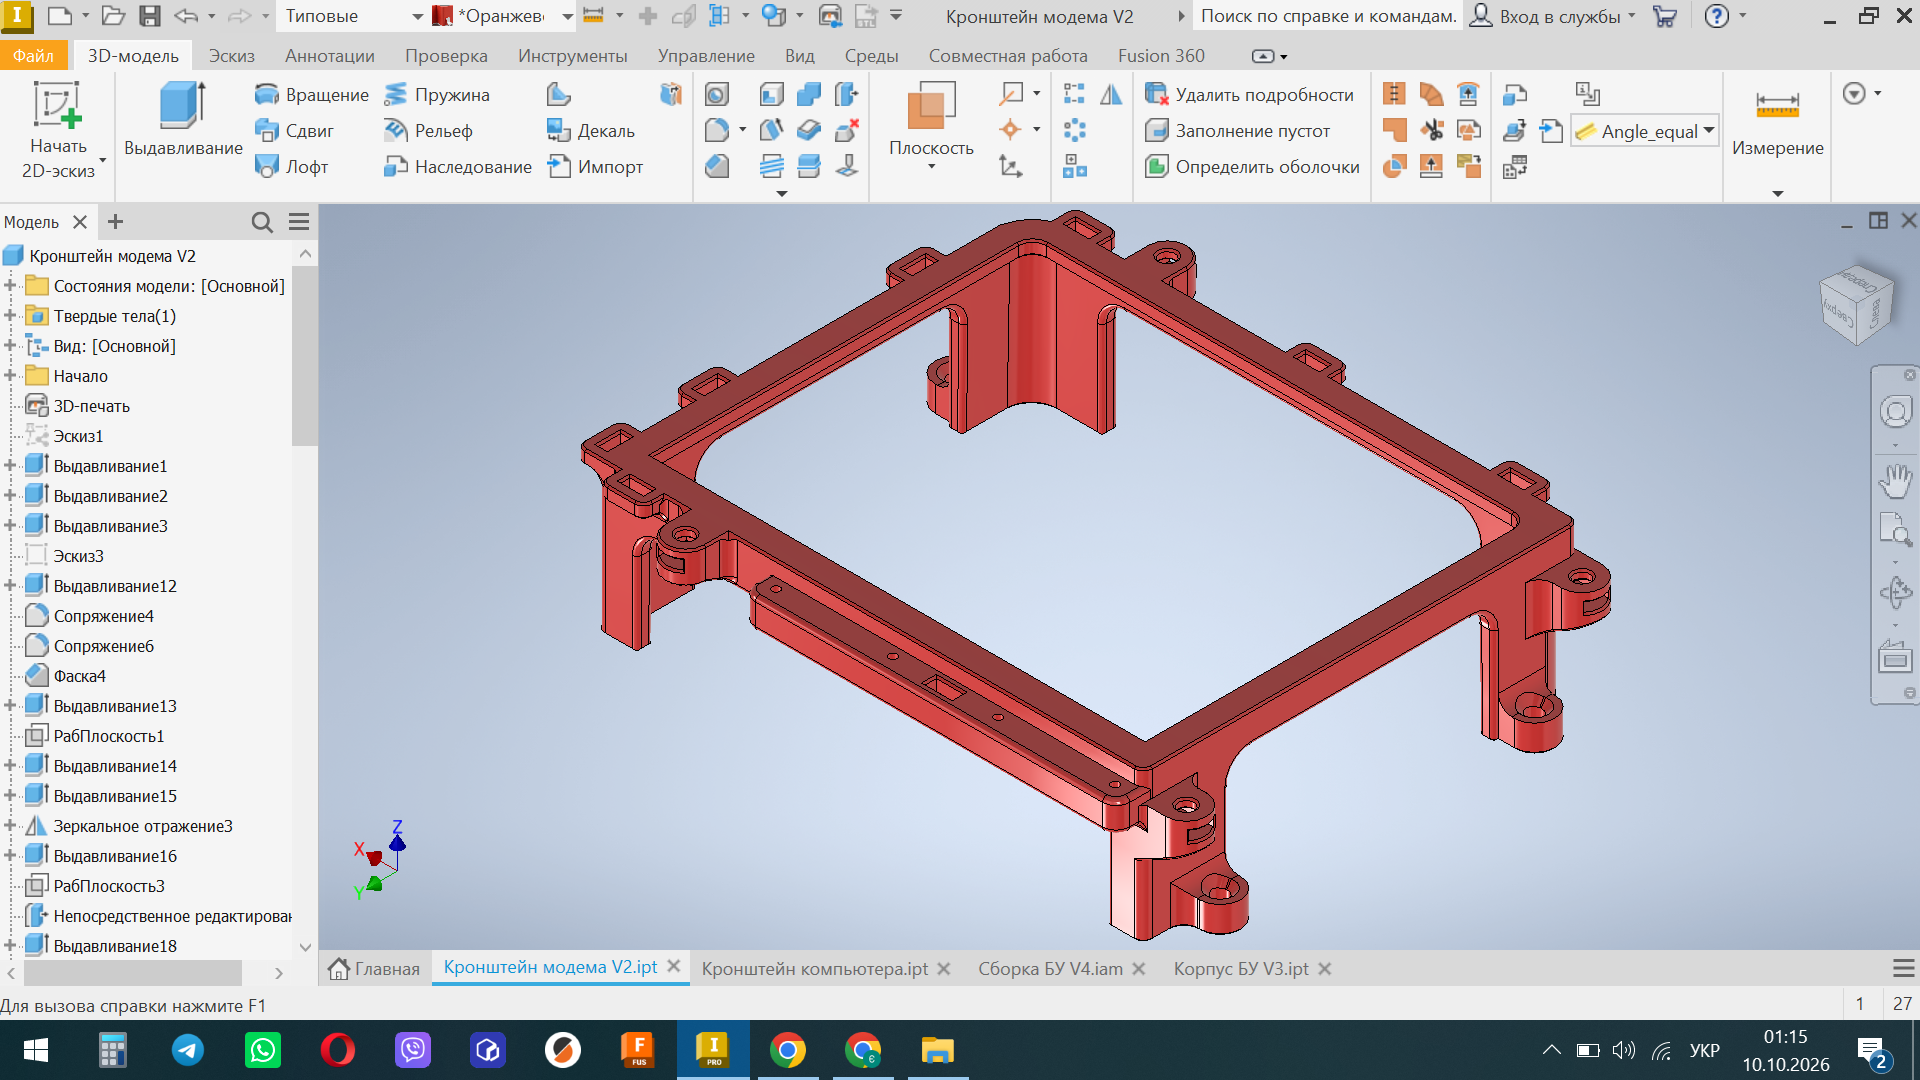Select РабПлоскость1 in the model tree

coord(108,736)
